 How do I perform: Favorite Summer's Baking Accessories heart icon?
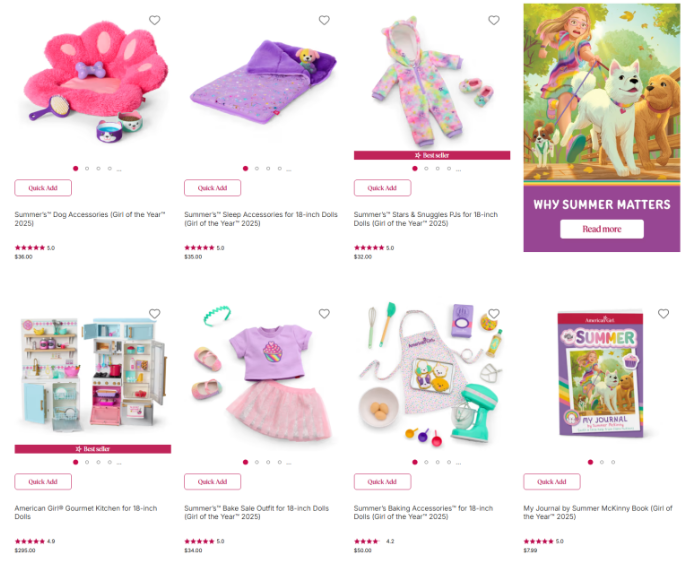(494, 313)
